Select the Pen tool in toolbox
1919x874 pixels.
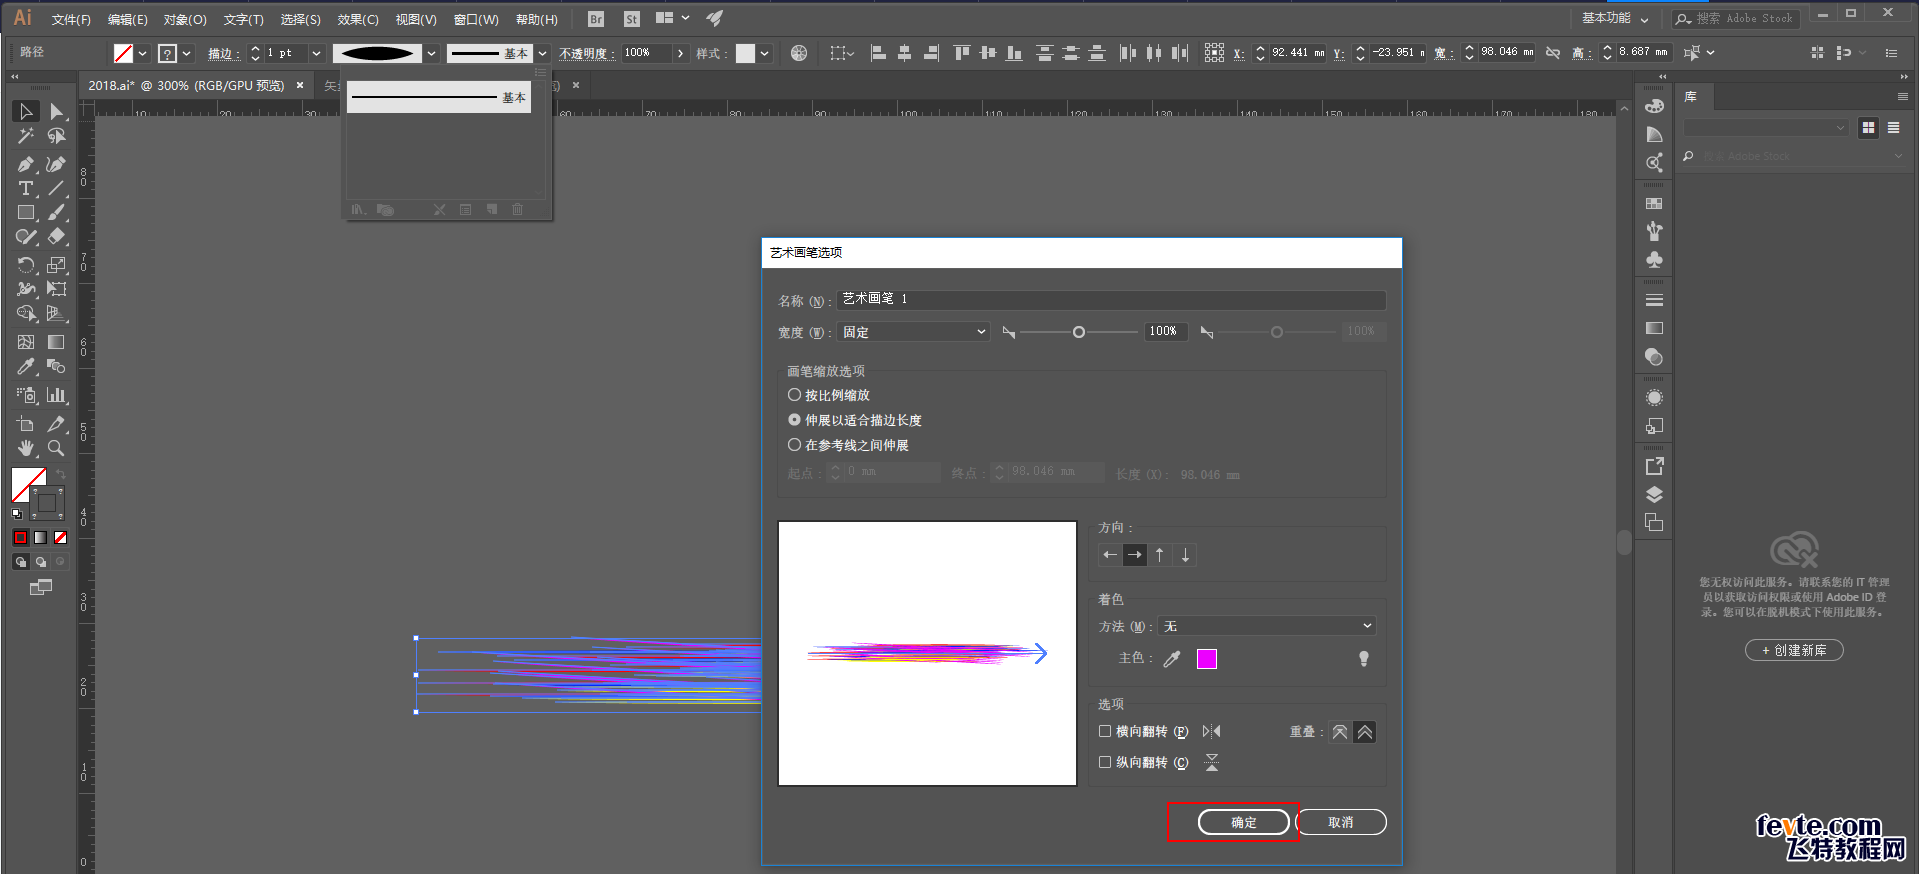point(26,164)
